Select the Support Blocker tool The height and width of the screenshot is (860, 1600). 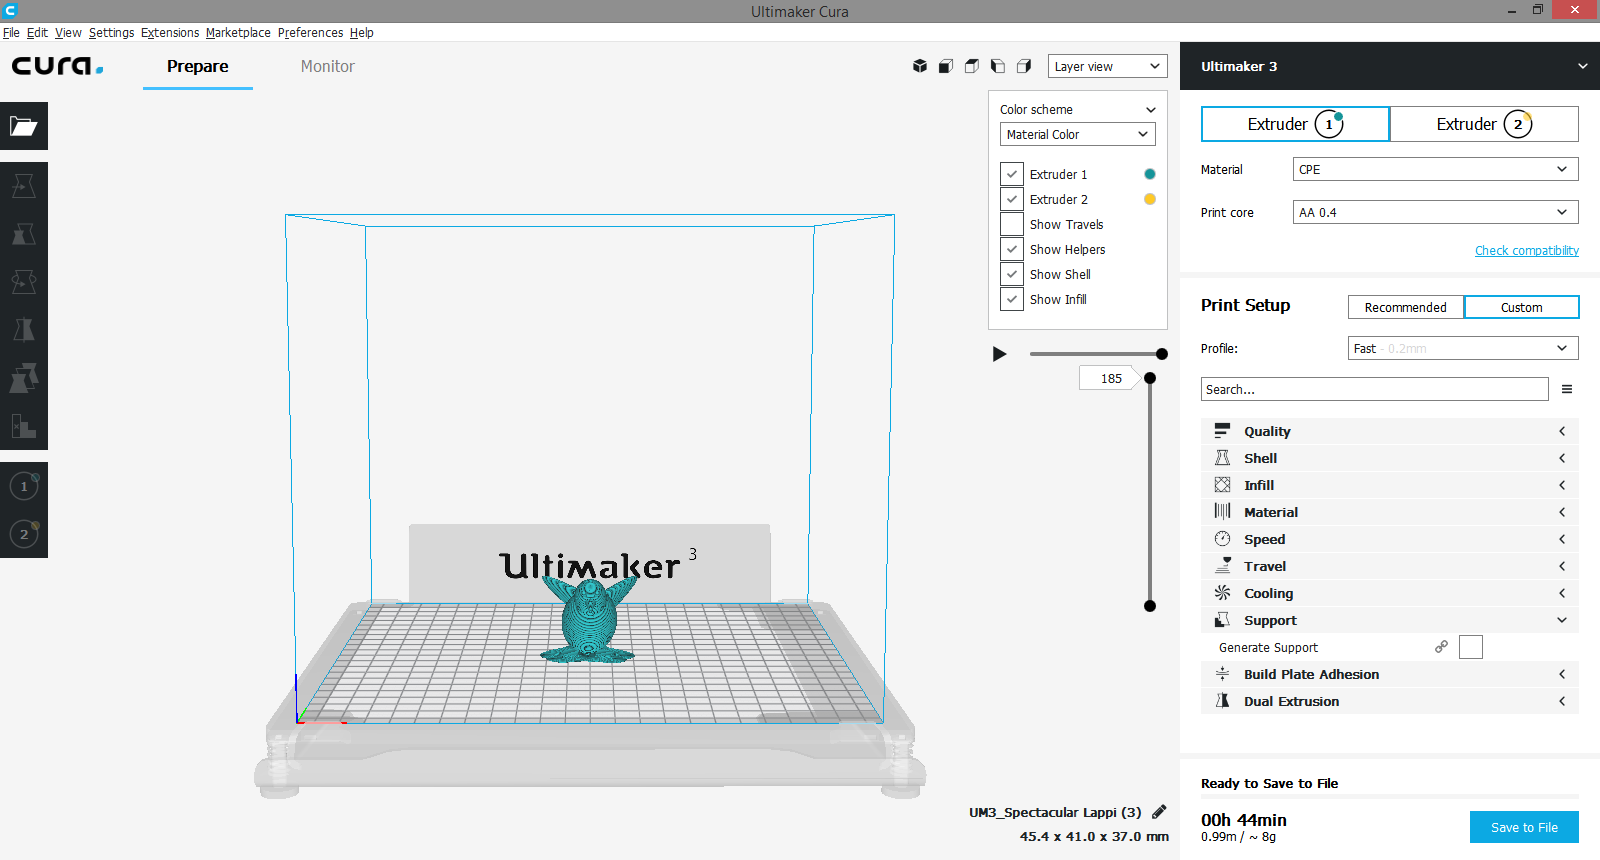24,426
